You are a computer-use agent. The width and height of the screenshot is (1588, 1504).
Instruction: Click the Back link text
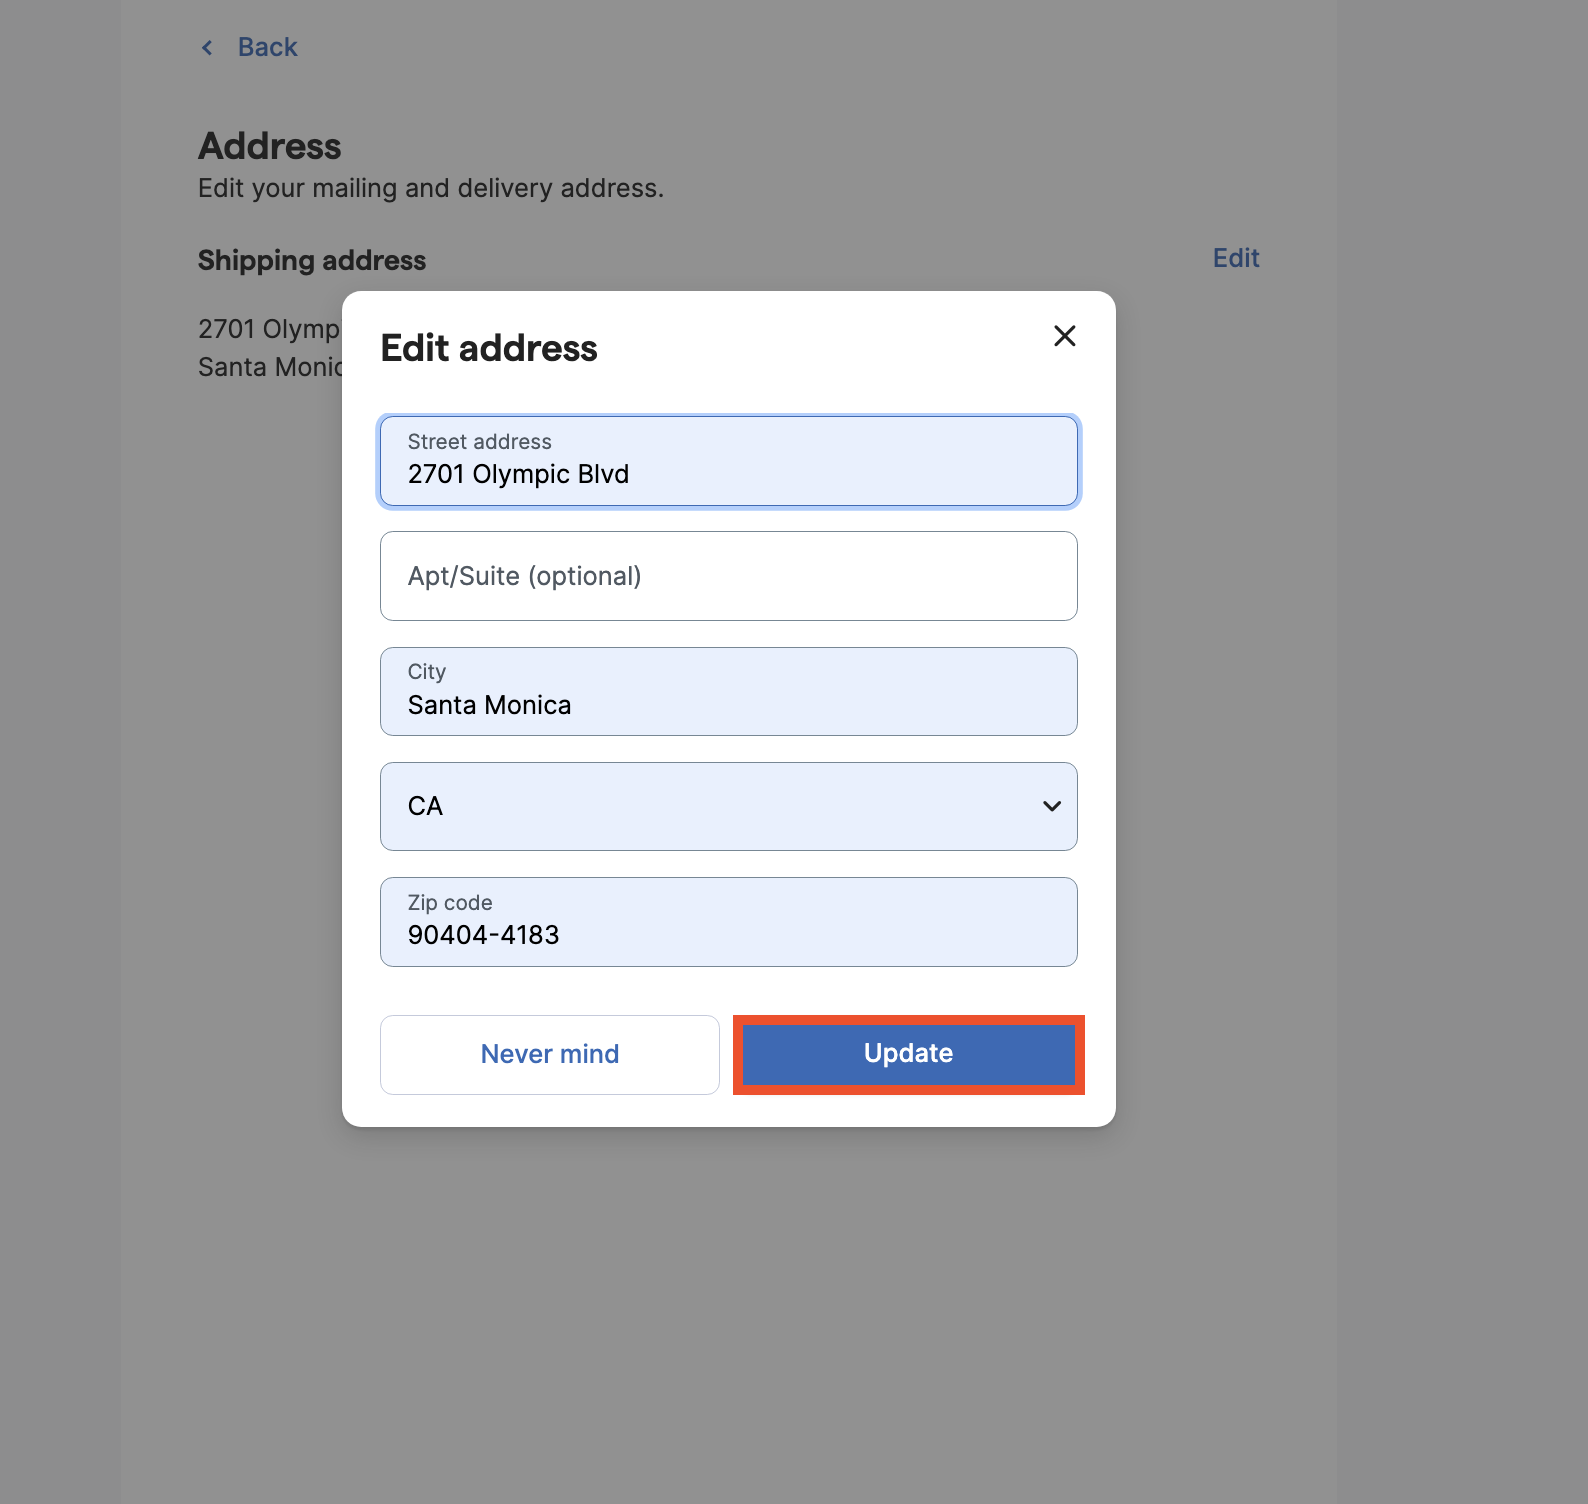pyautogui.click(x=267, y=48)
